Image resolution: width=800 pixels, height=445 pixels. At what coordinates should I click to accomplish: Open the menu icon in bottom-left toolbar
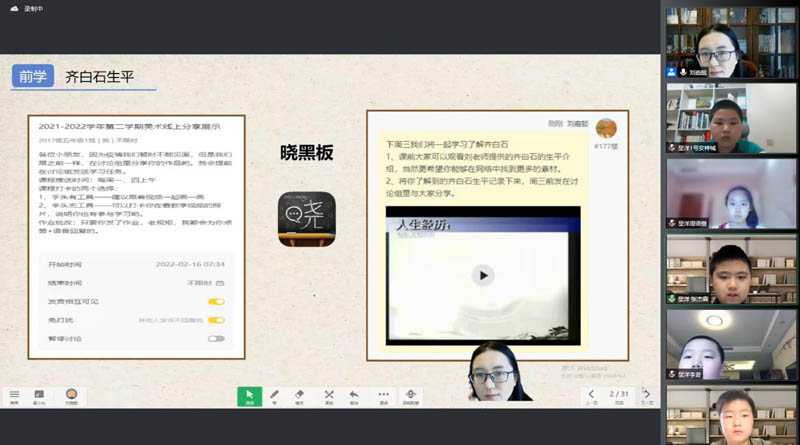coord(14,396)
